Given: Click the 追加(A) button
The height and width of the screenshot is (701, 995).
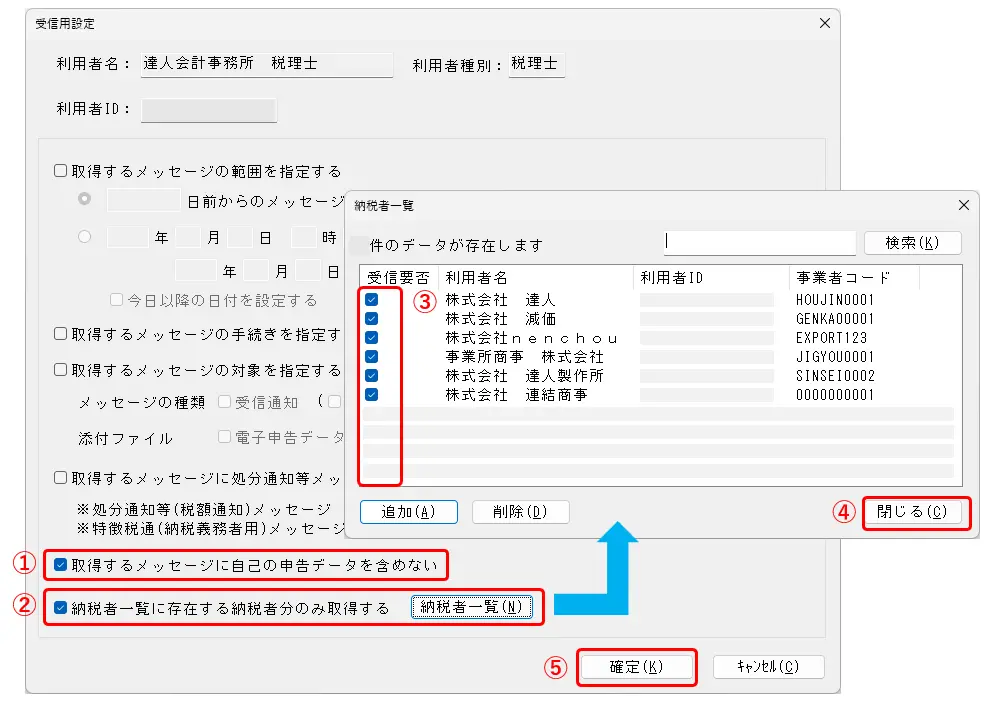Looking at the screenshot, I should point(408,512).
